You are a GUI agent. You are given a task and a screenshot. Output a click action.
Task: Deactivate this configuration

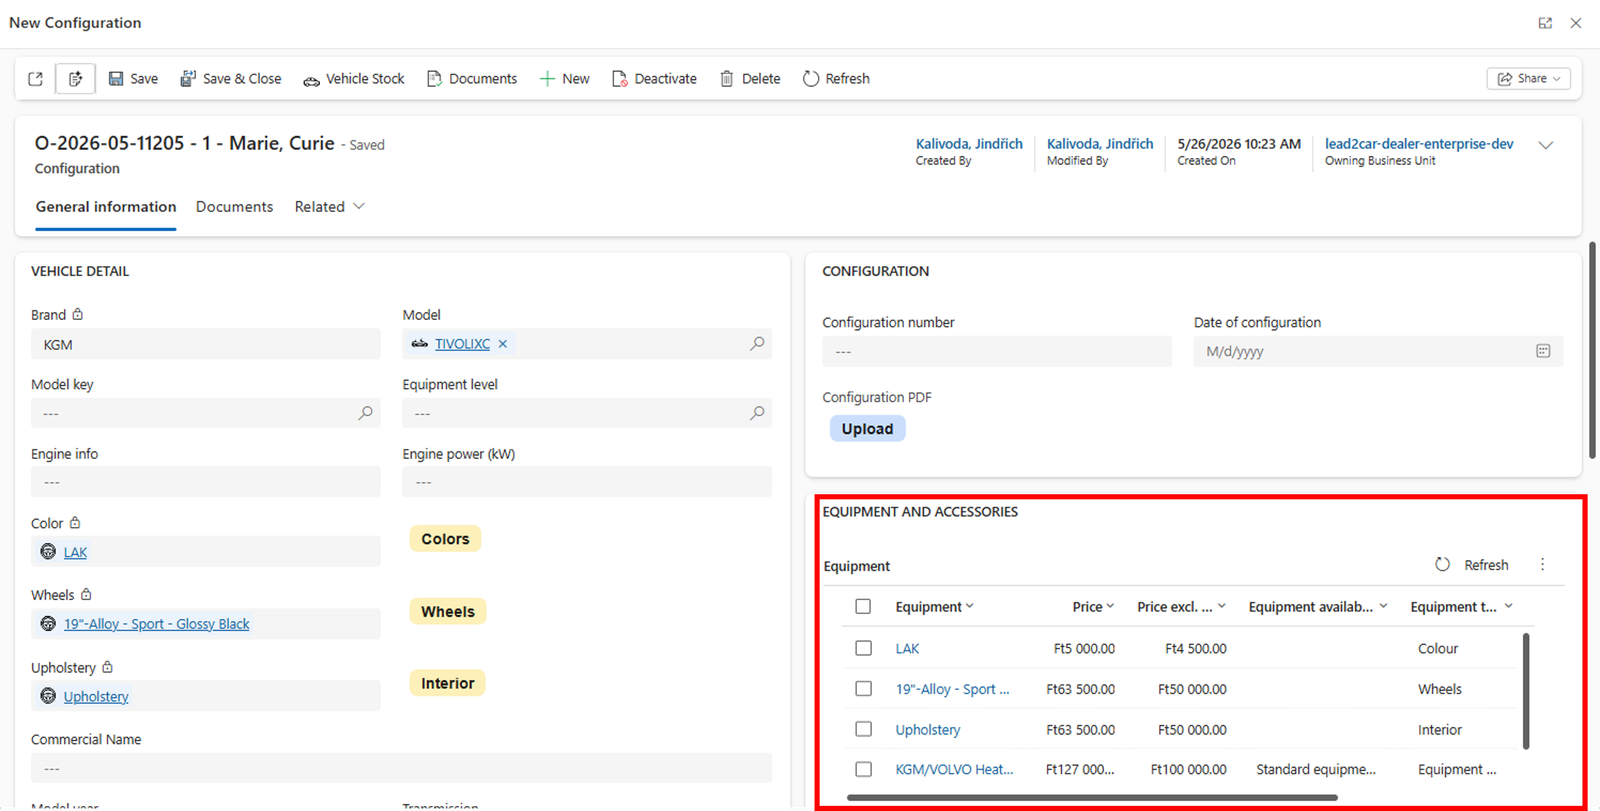click(655, 79)
